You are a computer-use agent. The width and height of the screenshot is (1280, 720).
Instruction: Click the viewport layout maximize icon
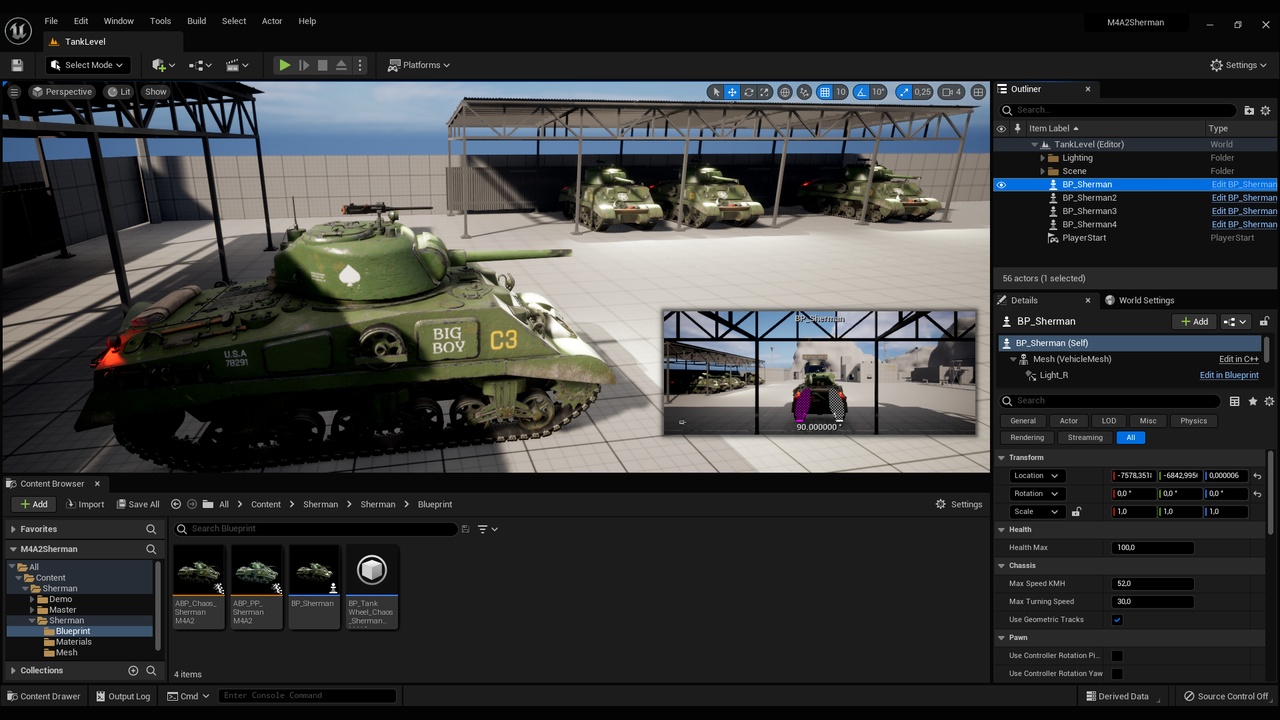click(x=978, y=92)
